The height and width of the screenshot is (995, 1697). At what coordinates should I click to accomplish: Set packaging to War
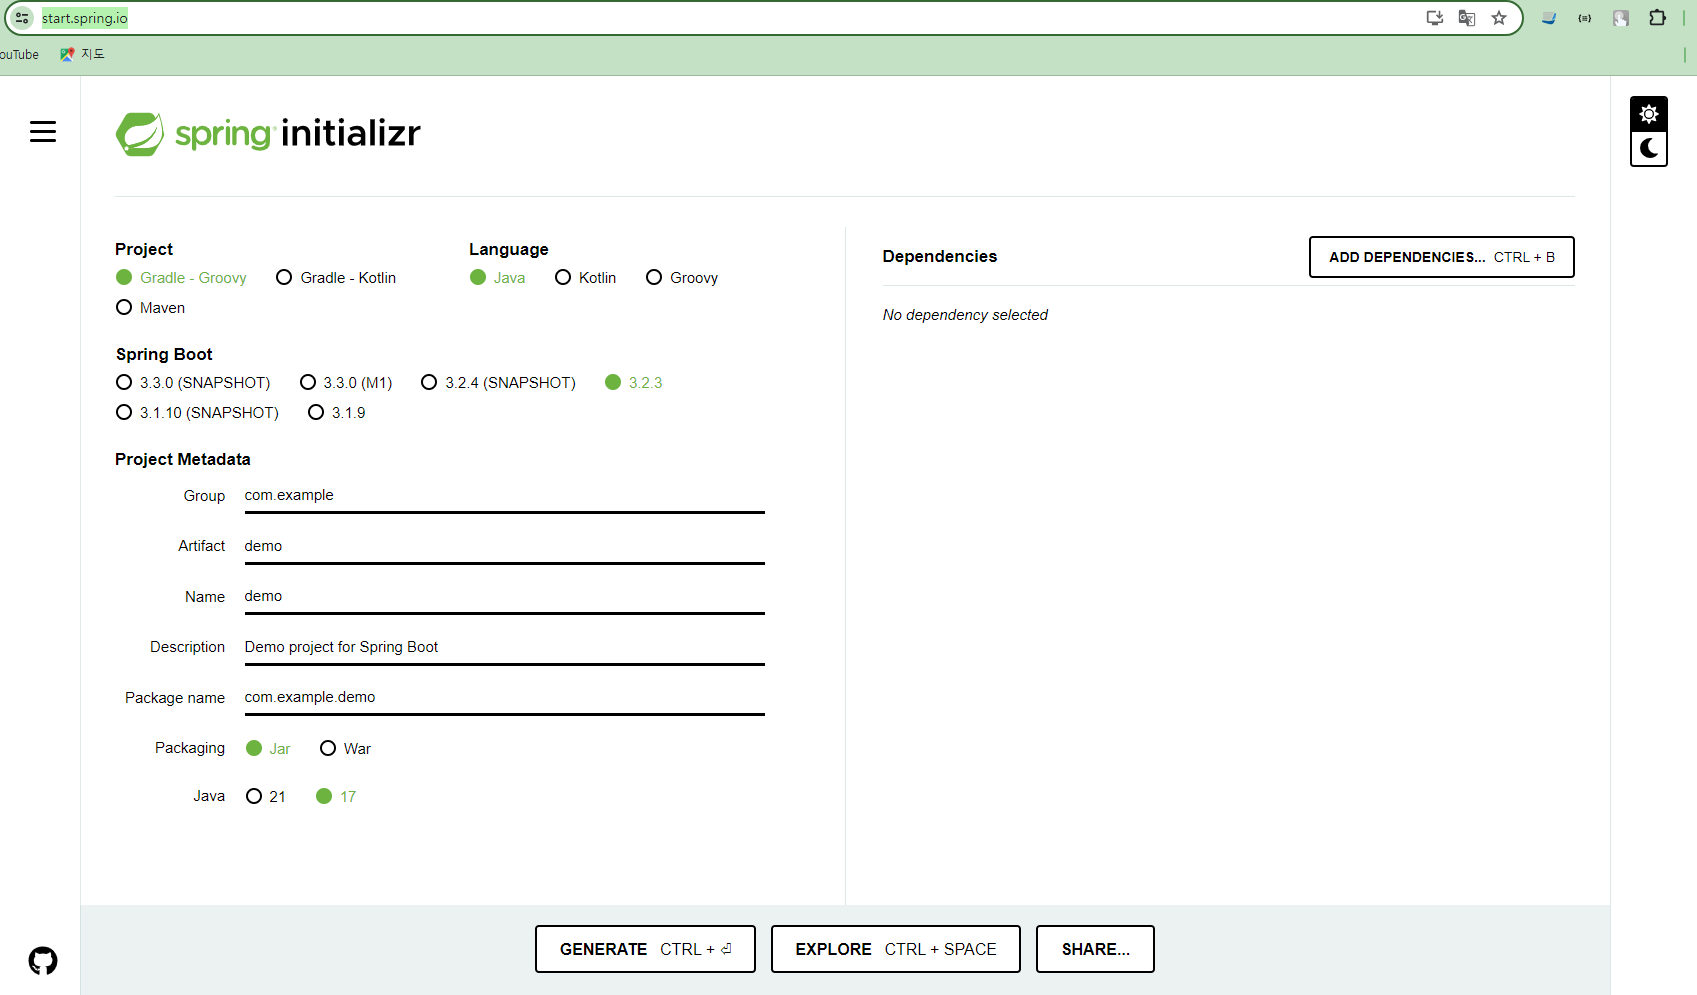click(x=345, y=749)
